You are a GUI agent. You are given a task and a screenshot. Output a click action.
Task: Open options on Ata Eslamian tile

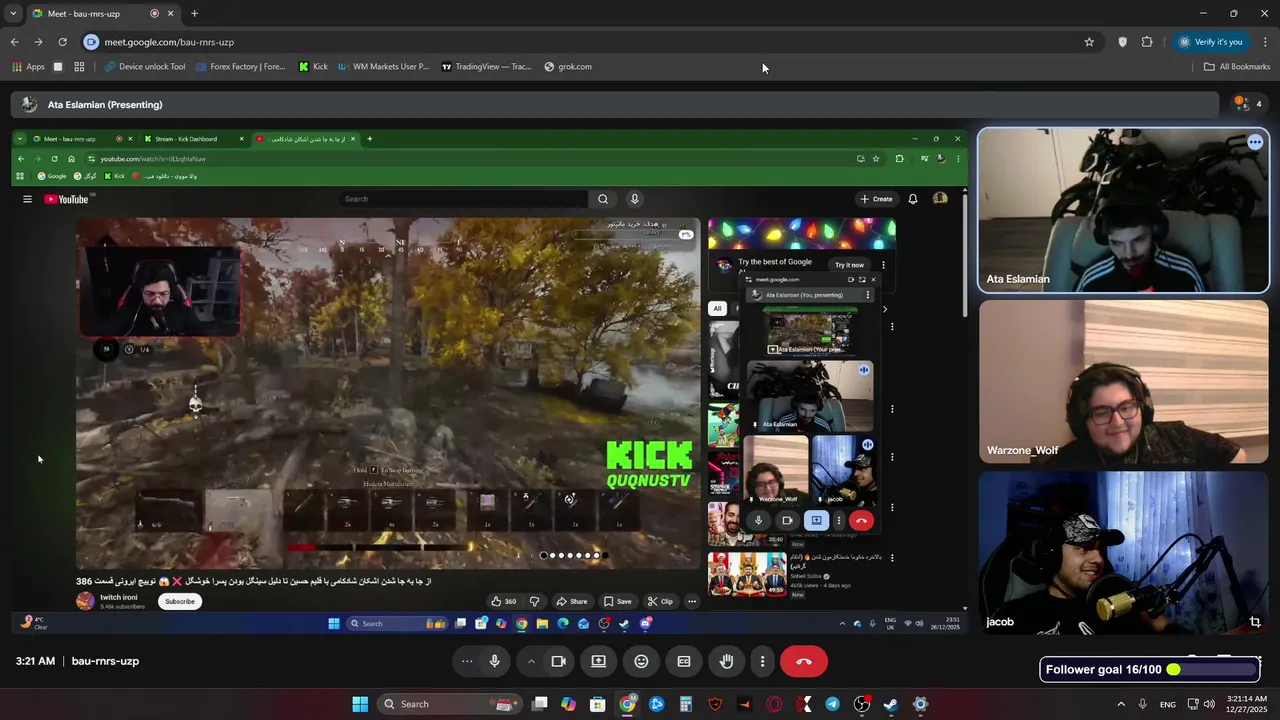[x=1255, y=142]
